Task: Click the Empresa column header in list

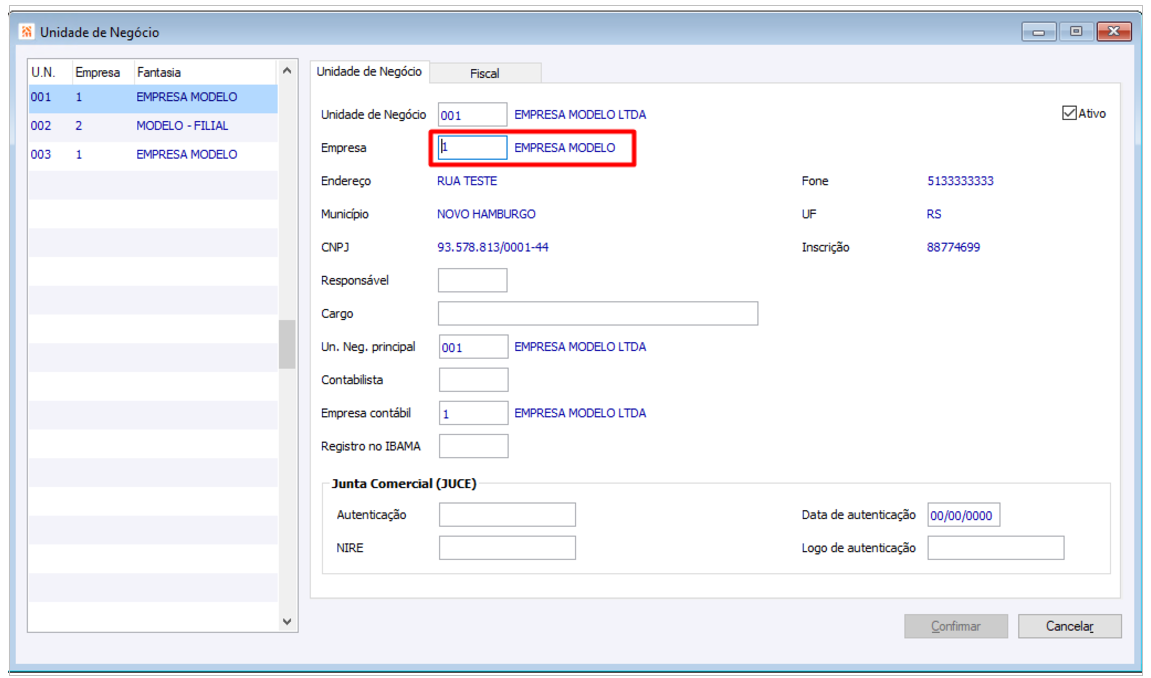Action: tap(103, 72)
